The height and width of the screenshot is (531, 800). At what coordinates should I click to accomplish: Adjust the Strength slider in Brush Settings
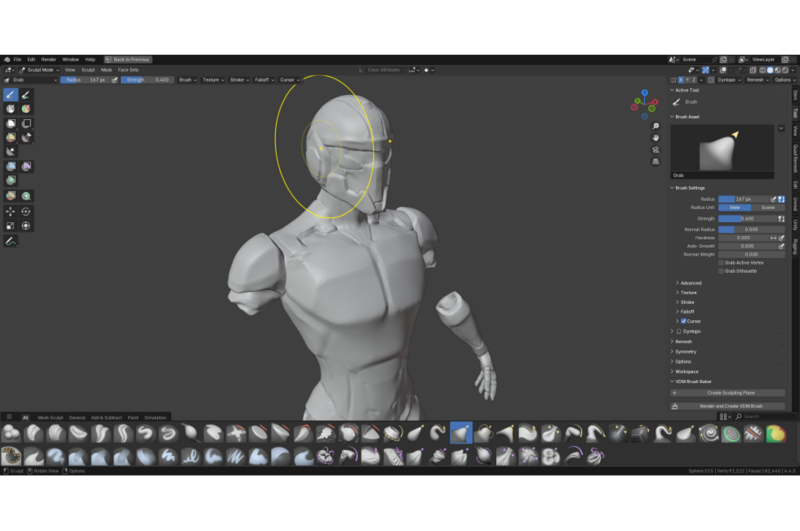746,218
